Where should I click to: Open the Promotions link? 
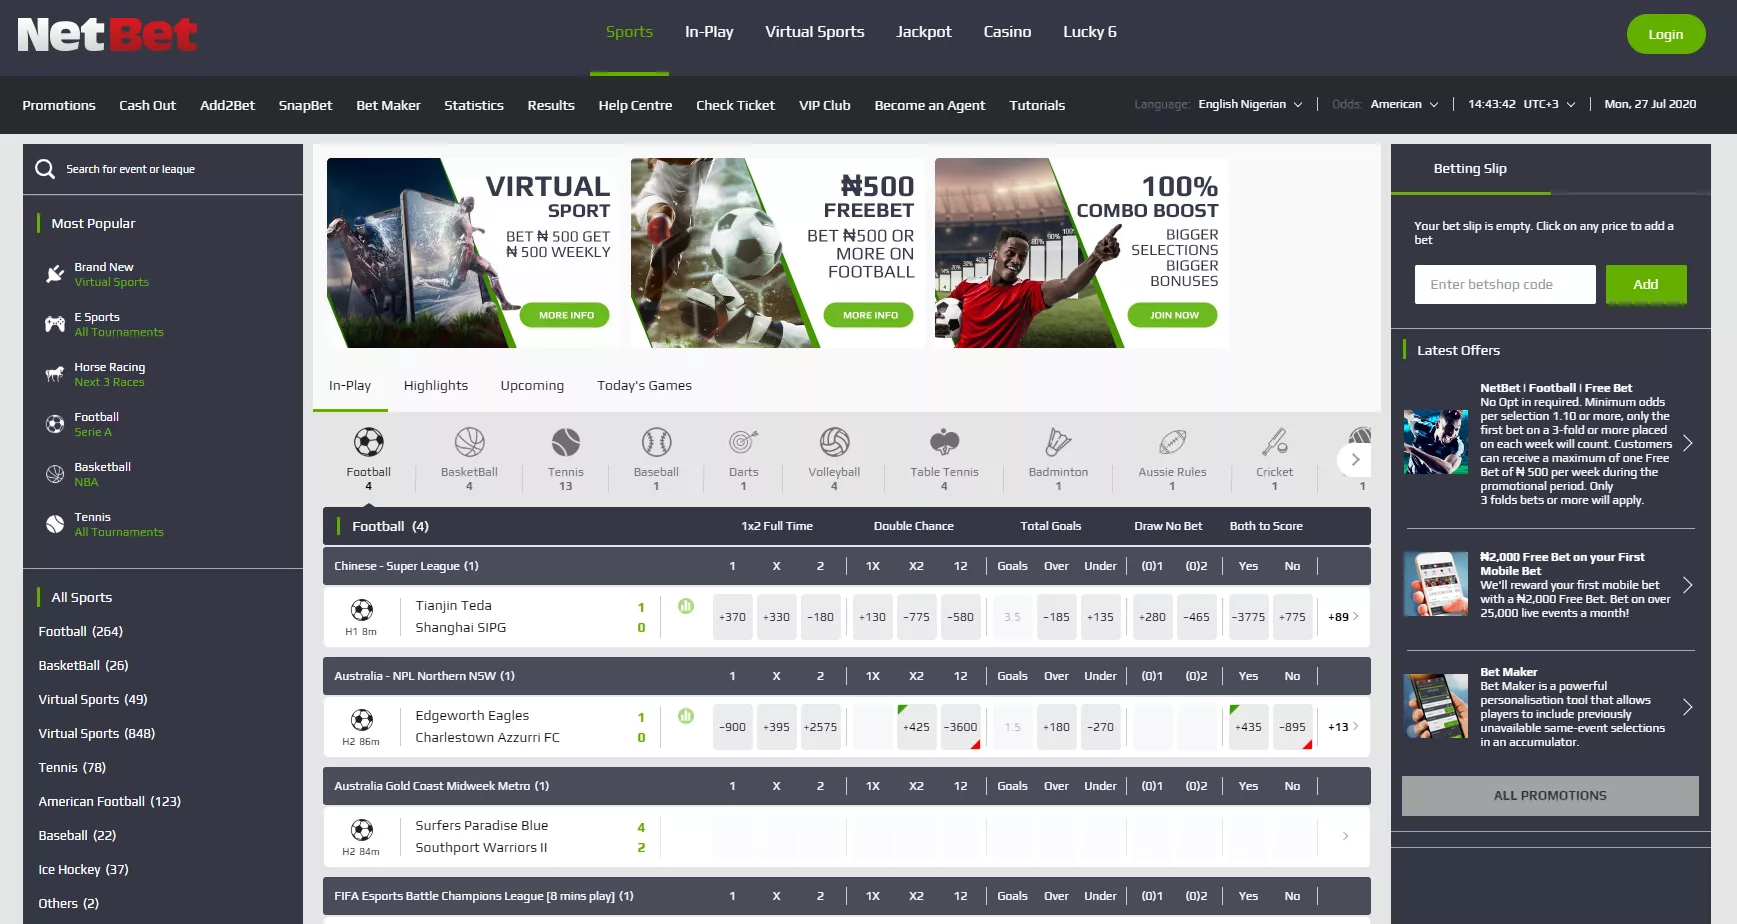click(59, 105)
